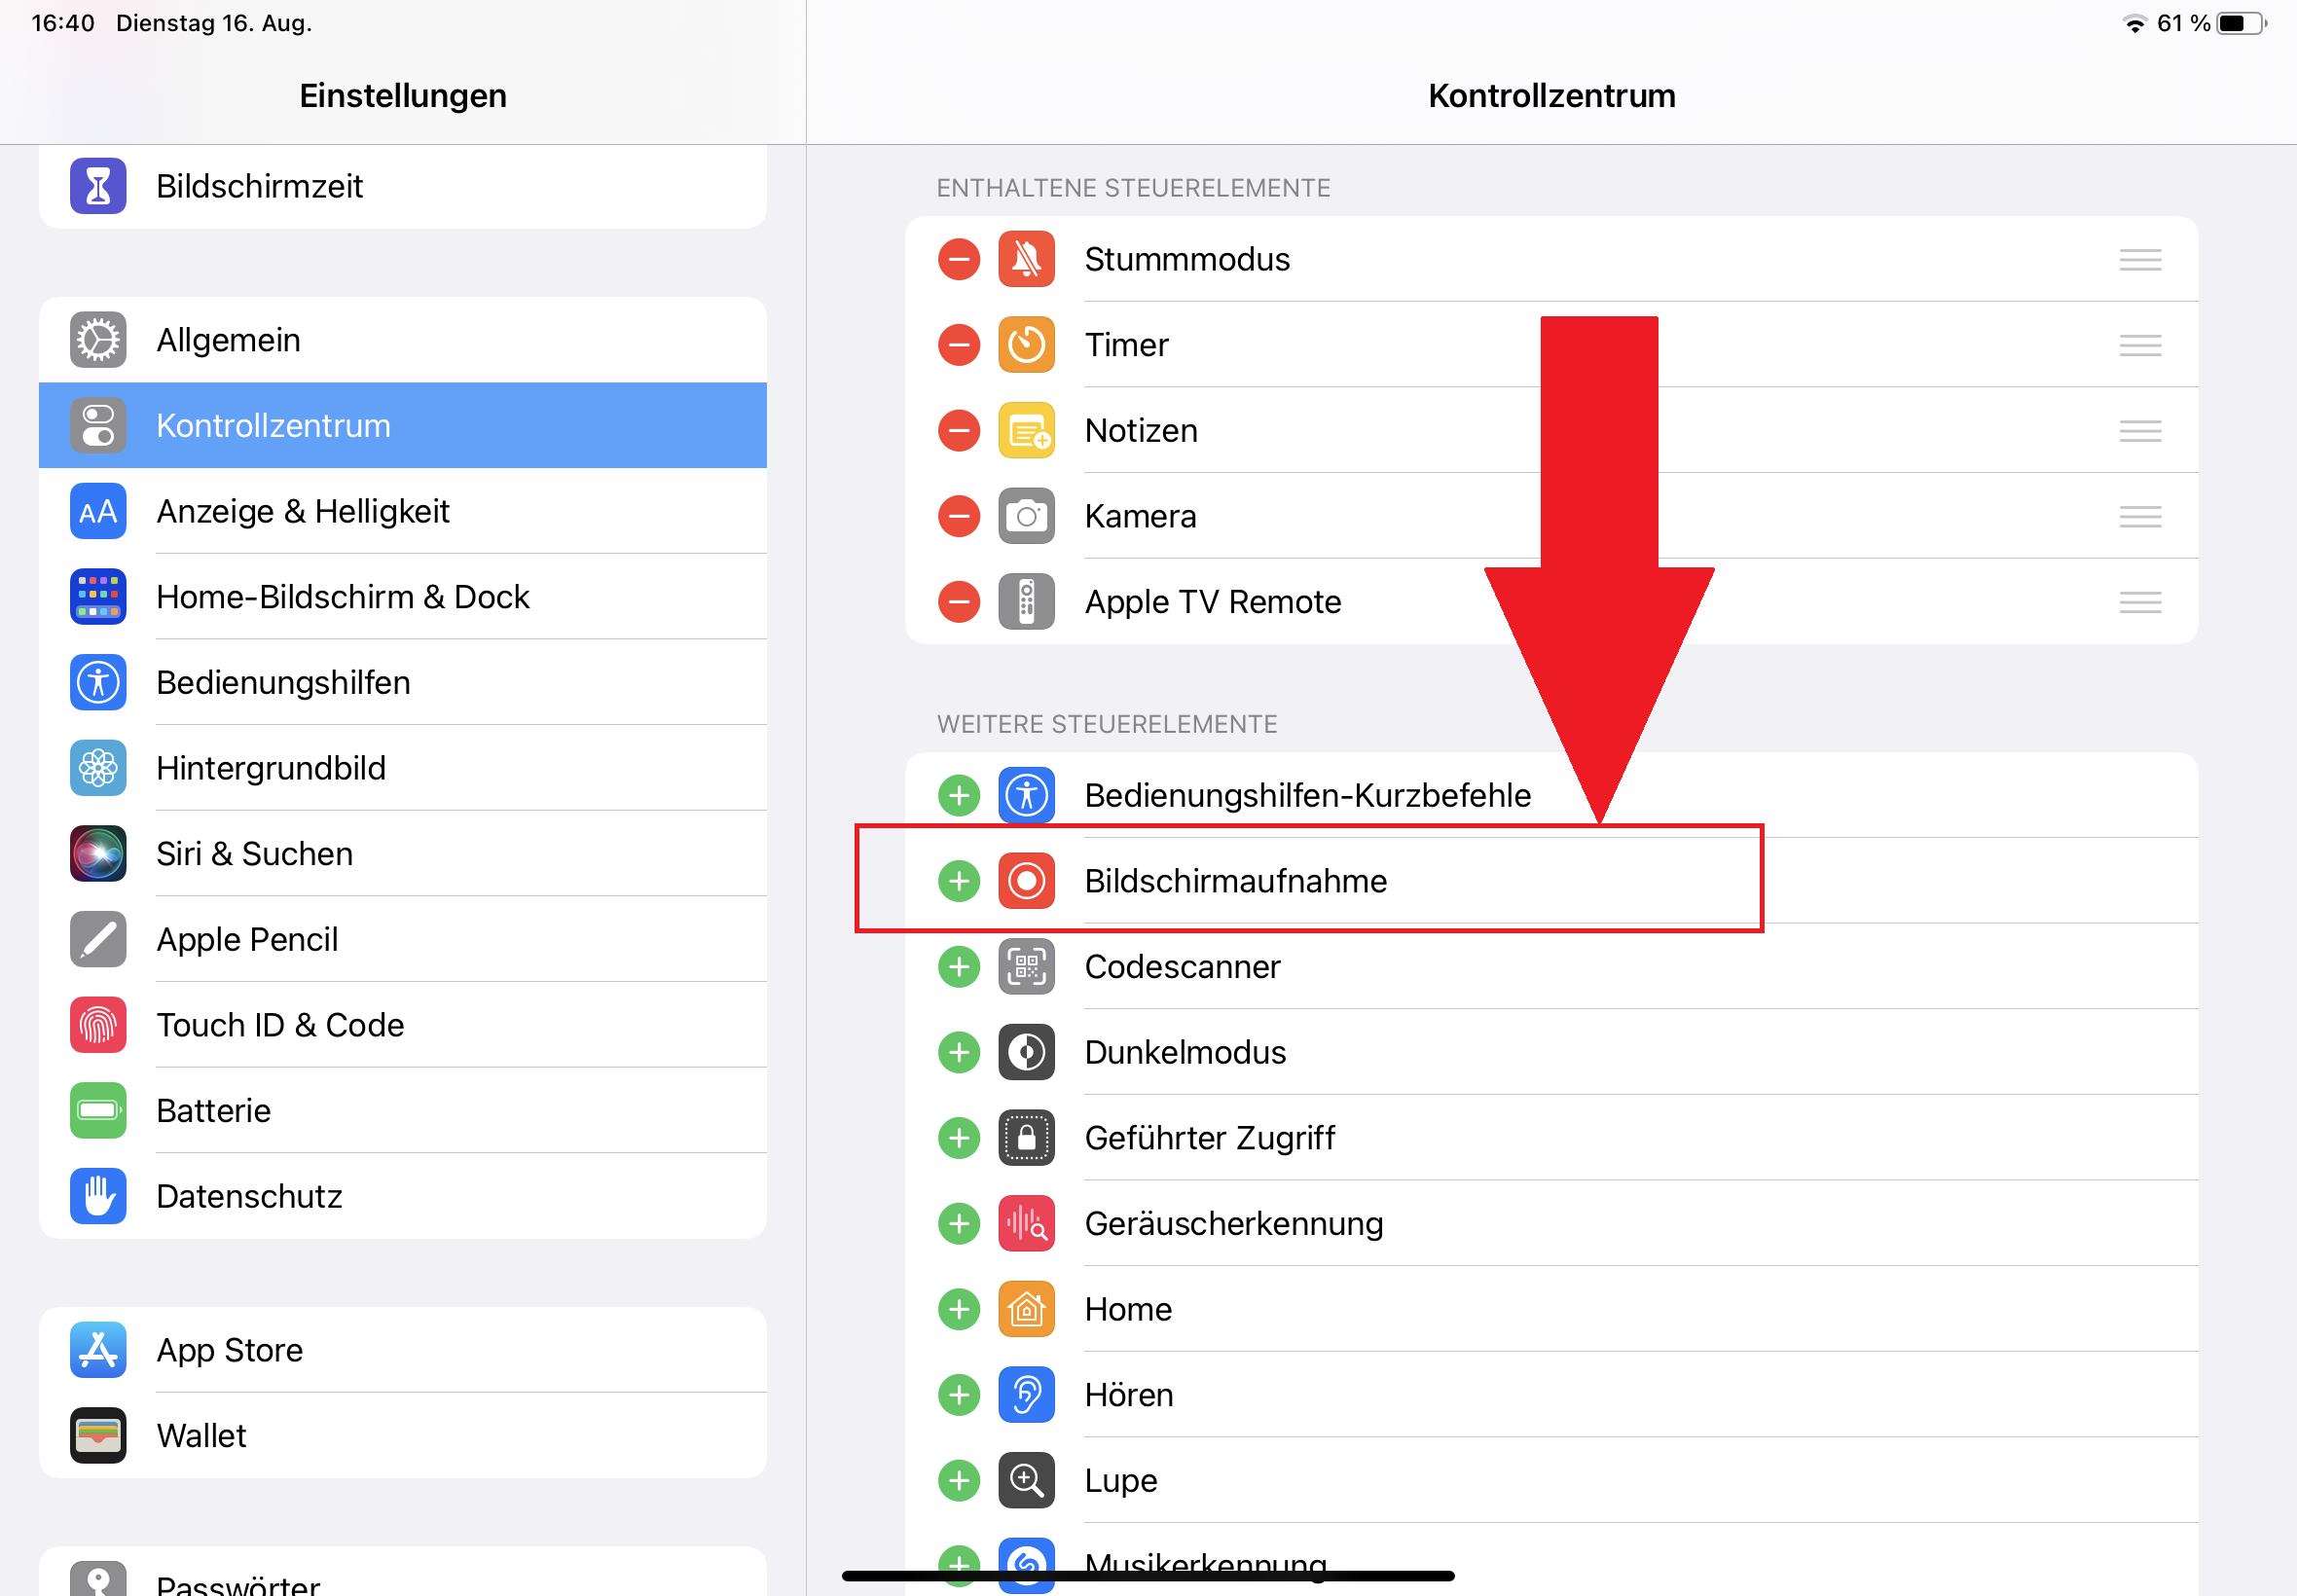The height and width of the screenshot is (1596, 2297).
Task: Tap the Kamera icon in controls list
Action: coord(1026,517)
